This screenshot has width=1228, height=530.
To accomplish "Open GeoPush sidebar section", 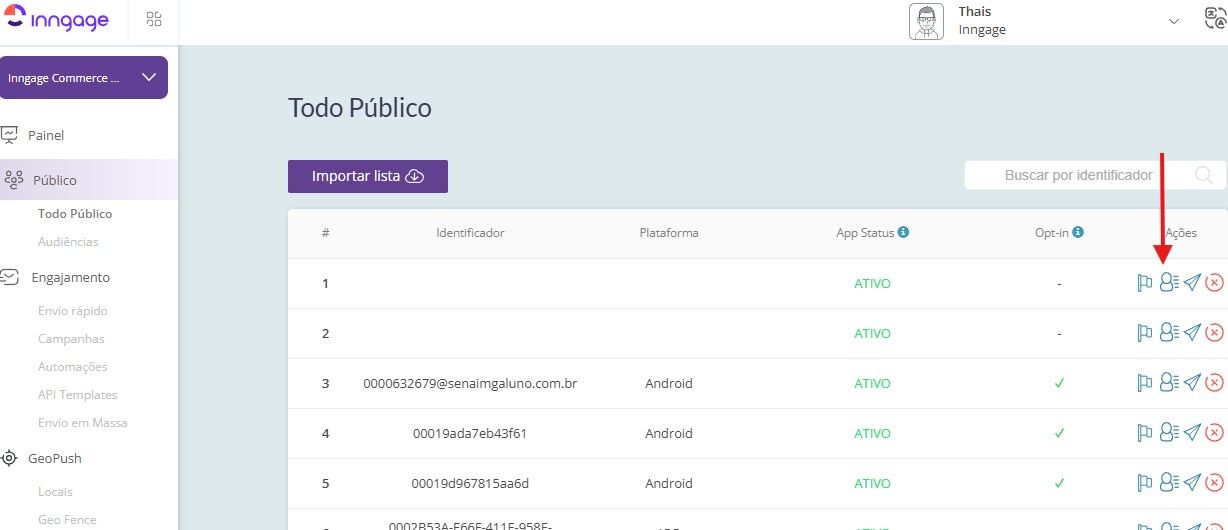I will (x=55, y=458).
